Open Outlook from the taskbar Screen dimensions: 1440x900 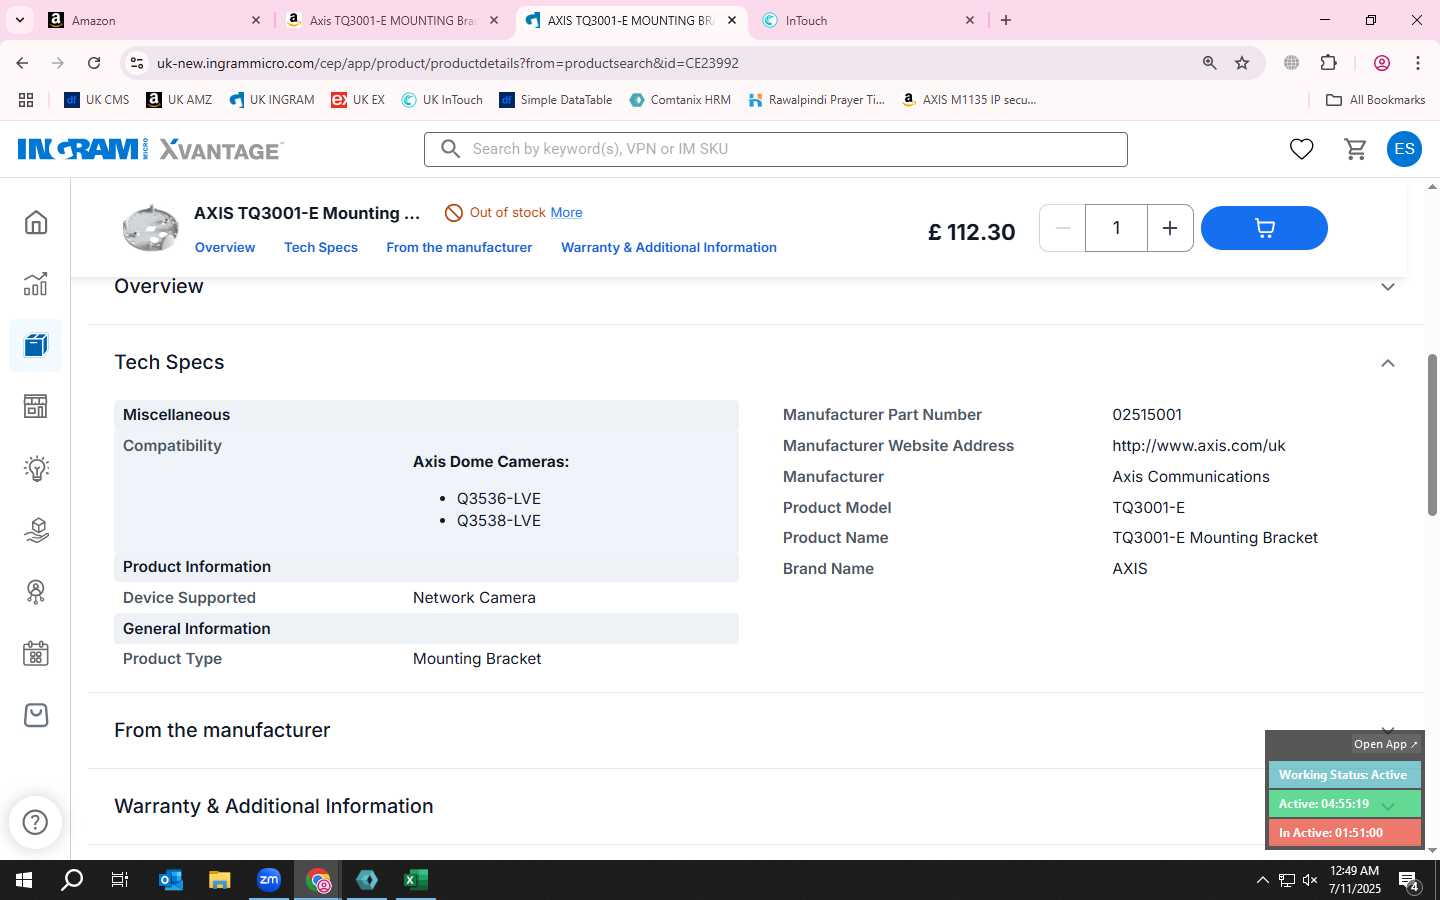tap(170, 880)
